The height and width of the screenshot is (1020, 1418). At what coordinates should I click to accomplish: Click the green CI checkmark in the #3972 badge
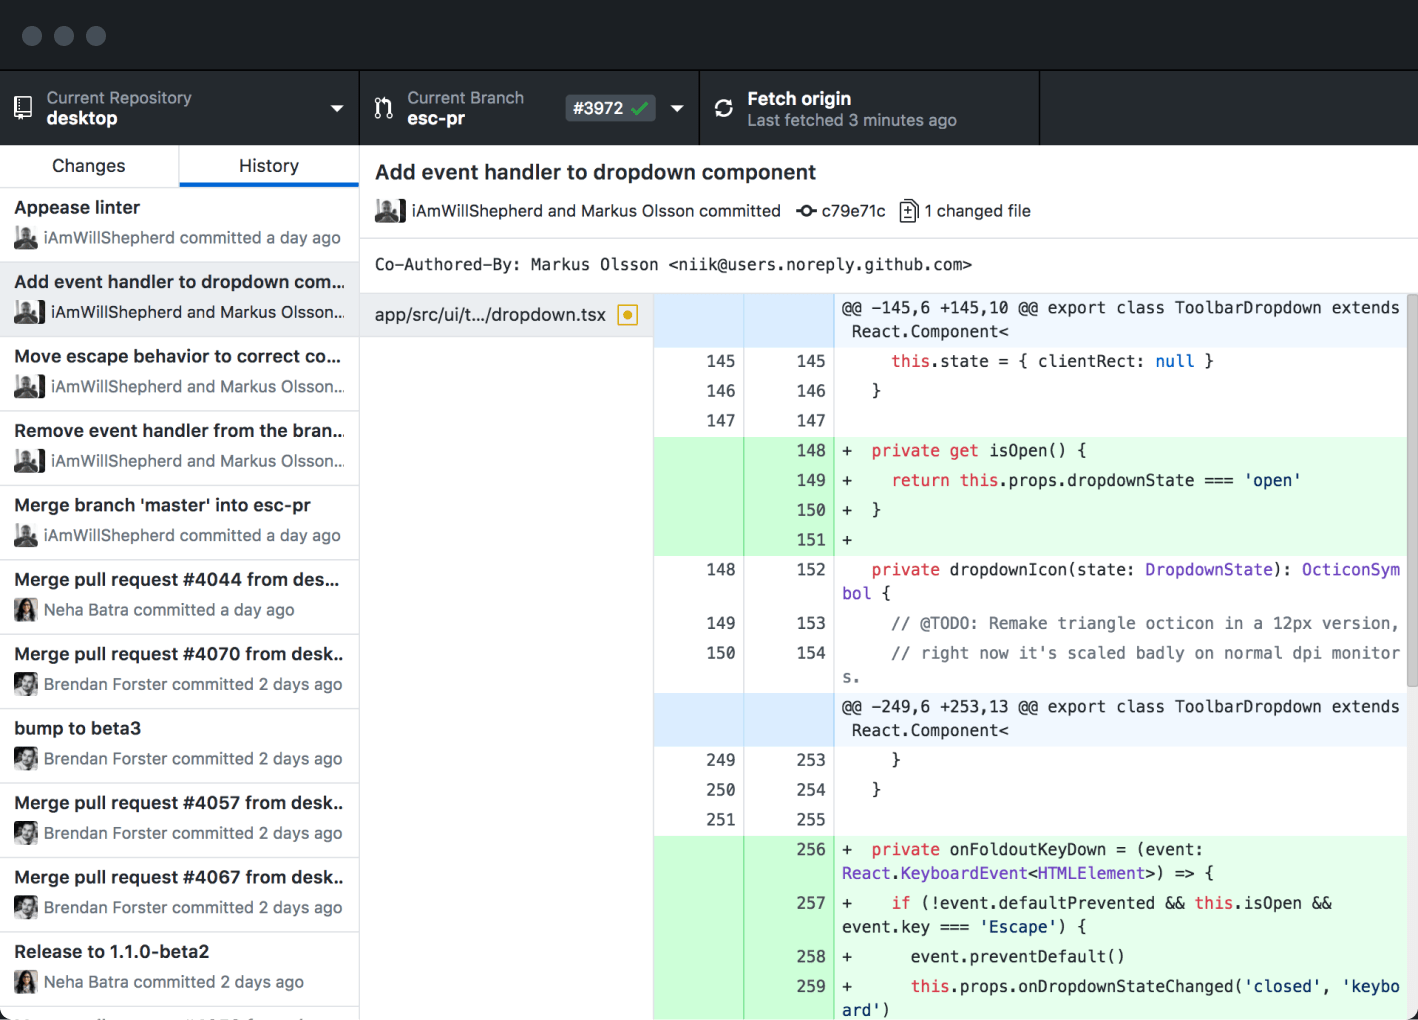coord(640,107)
